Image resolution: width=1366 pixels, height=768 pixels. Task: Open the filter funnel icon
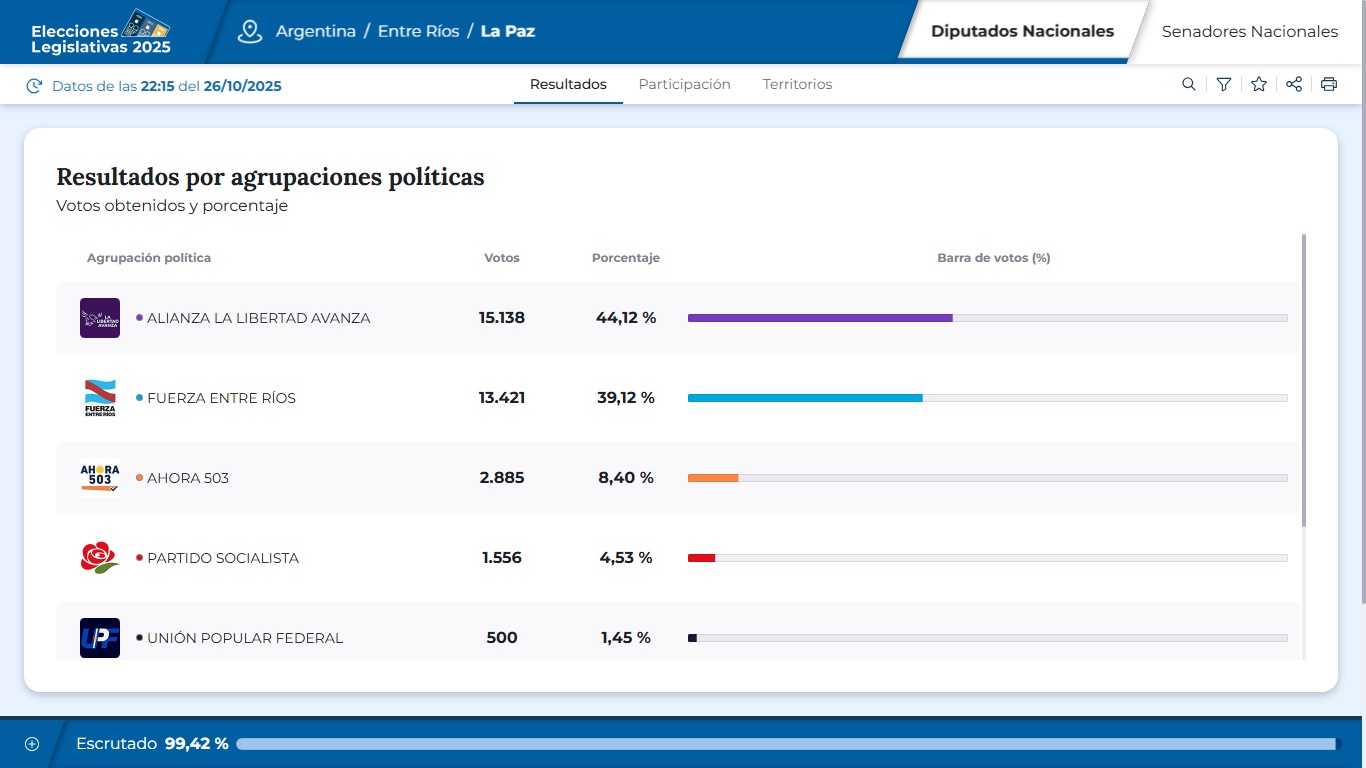pos(1223,84)
